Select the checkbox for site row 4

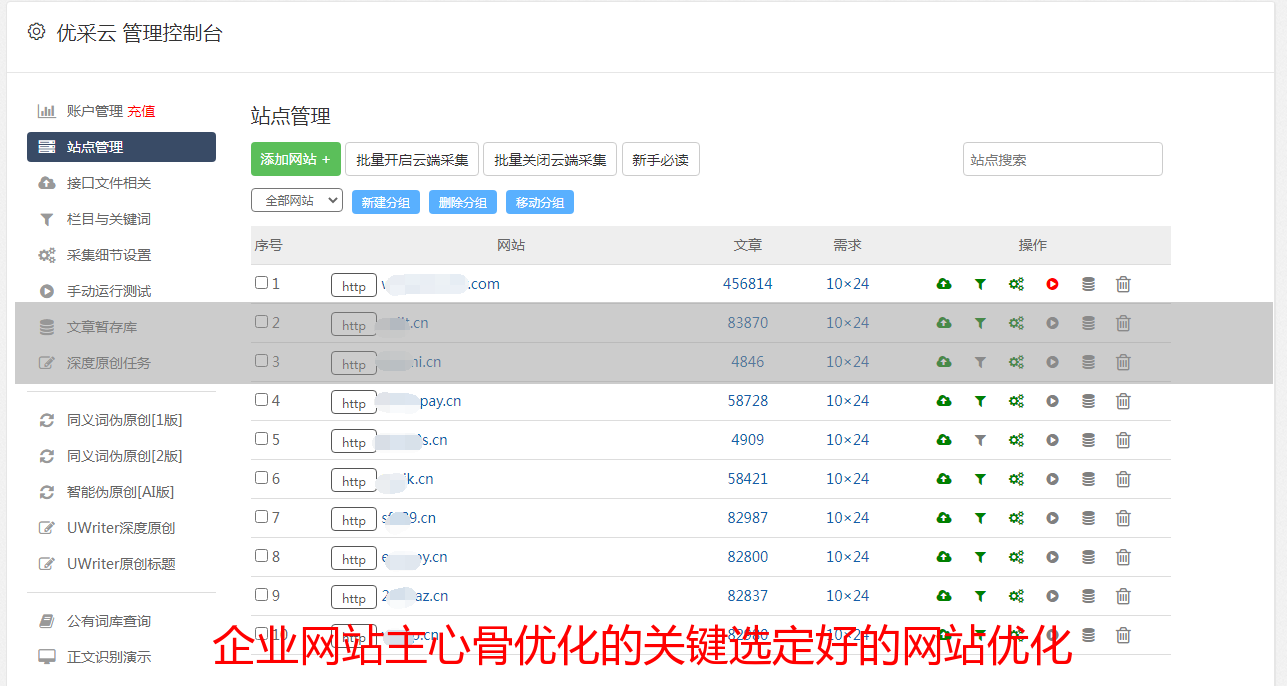(261, 400)
